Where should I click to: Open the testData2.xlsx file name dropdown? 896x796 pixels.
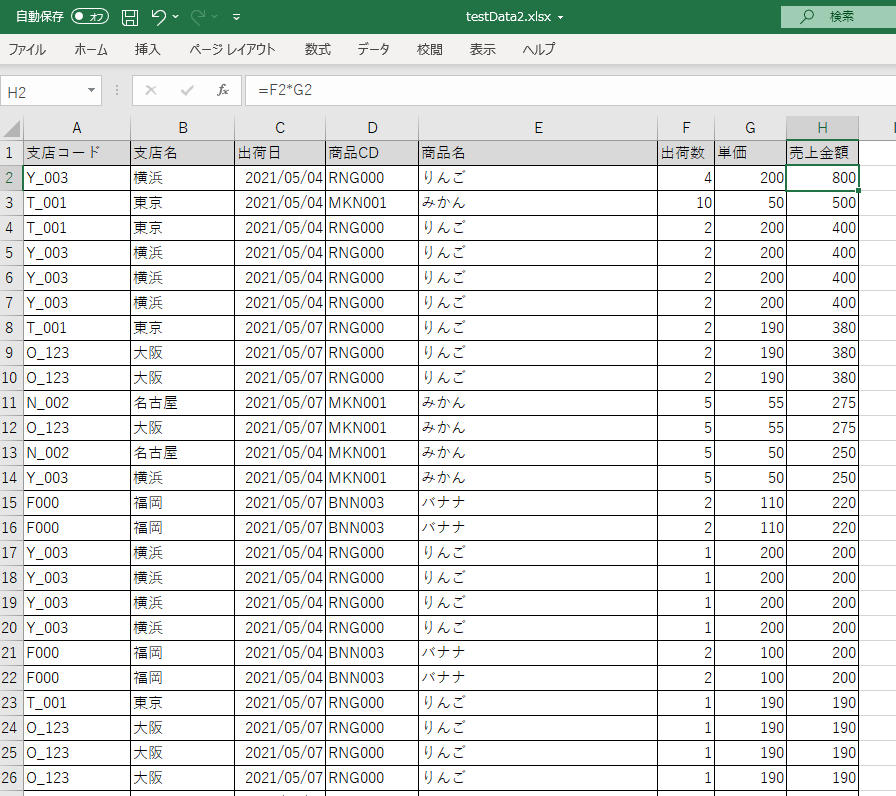point(561,18)
